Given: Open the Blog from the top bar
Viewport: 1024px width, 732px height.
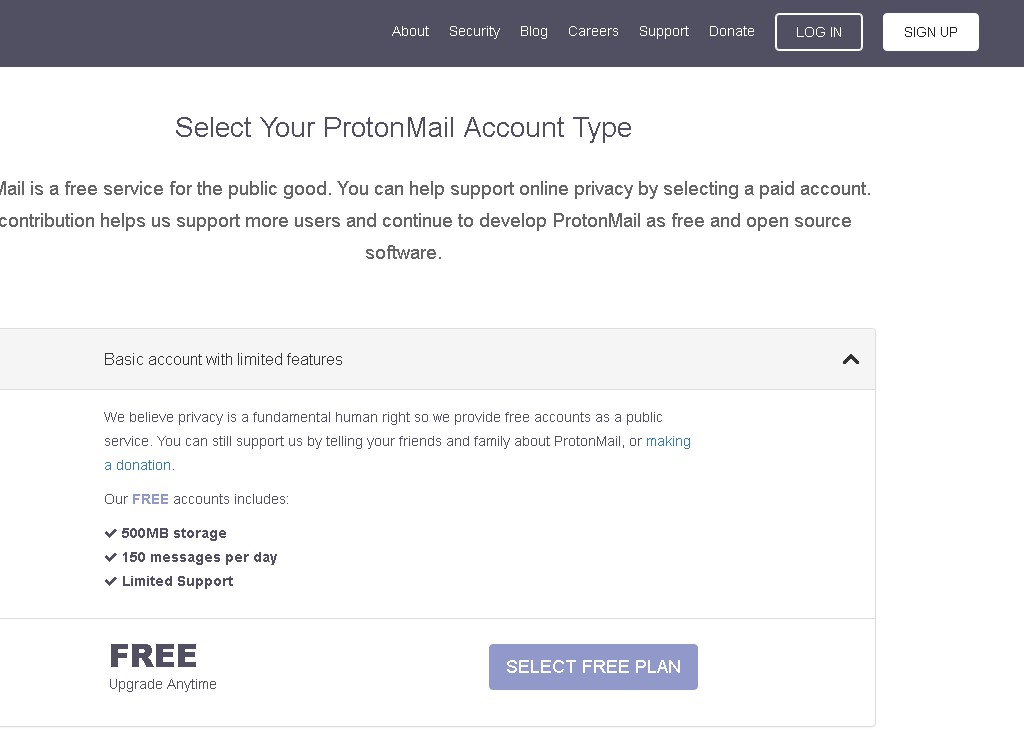Looking at the screenshot, I should 534,31.
